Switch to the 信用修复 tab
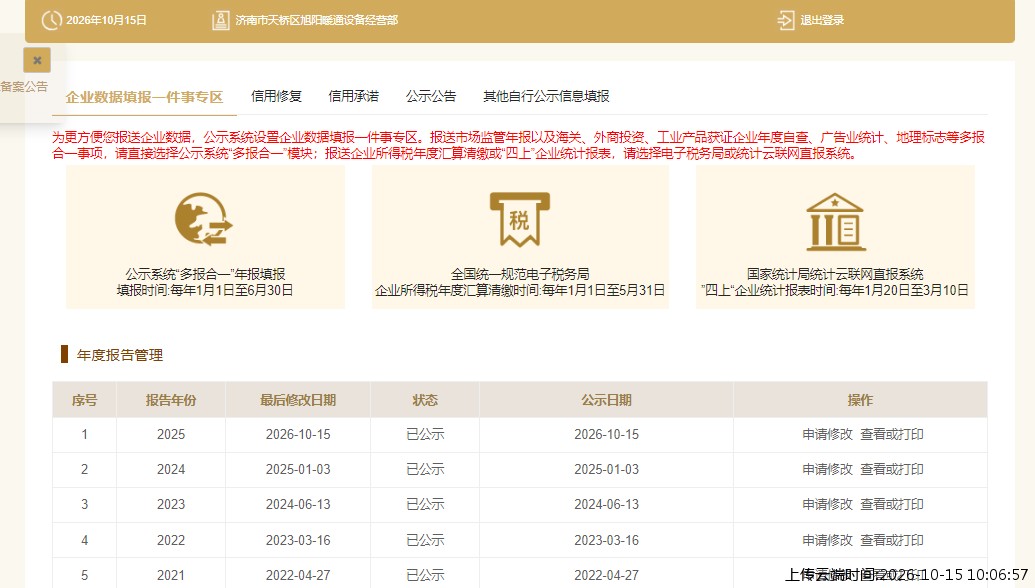Viewport: 1035px width, 588px height. (277, 96)
